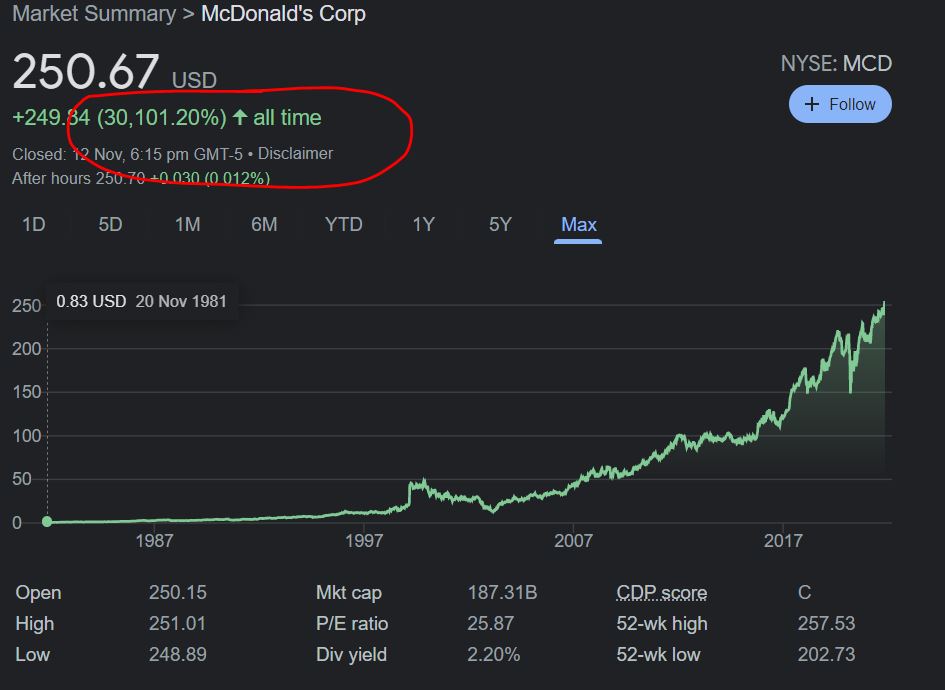
Task: Open the 6M time range
Action: tap(264, 224)
